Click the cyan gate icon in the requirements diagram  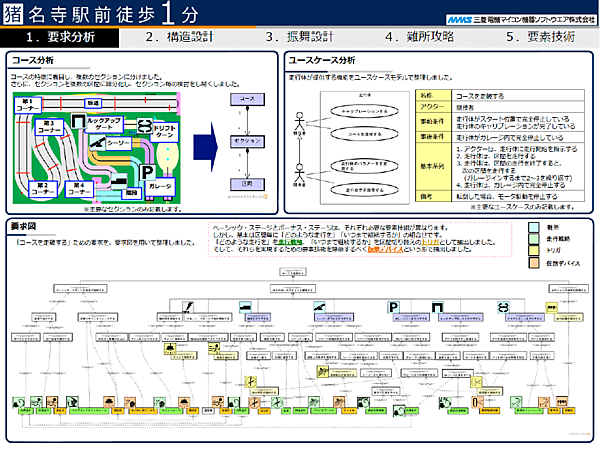point(437,307)
